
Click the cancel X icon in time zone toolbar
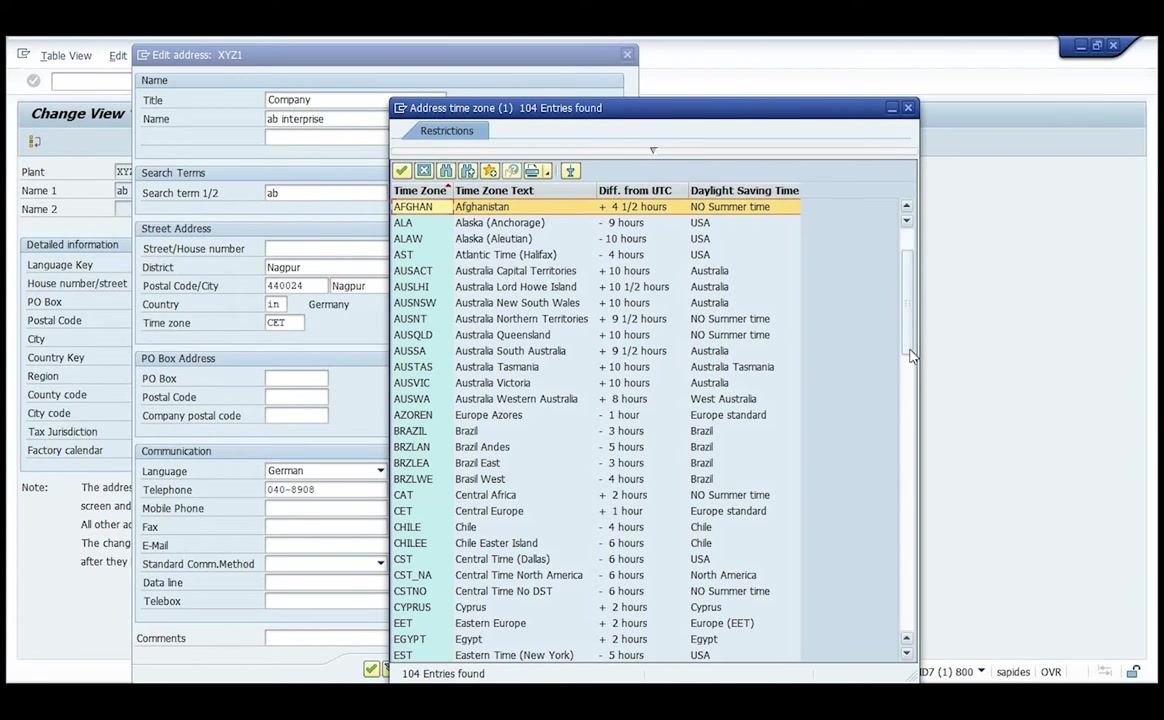click(x=424, y=171)
